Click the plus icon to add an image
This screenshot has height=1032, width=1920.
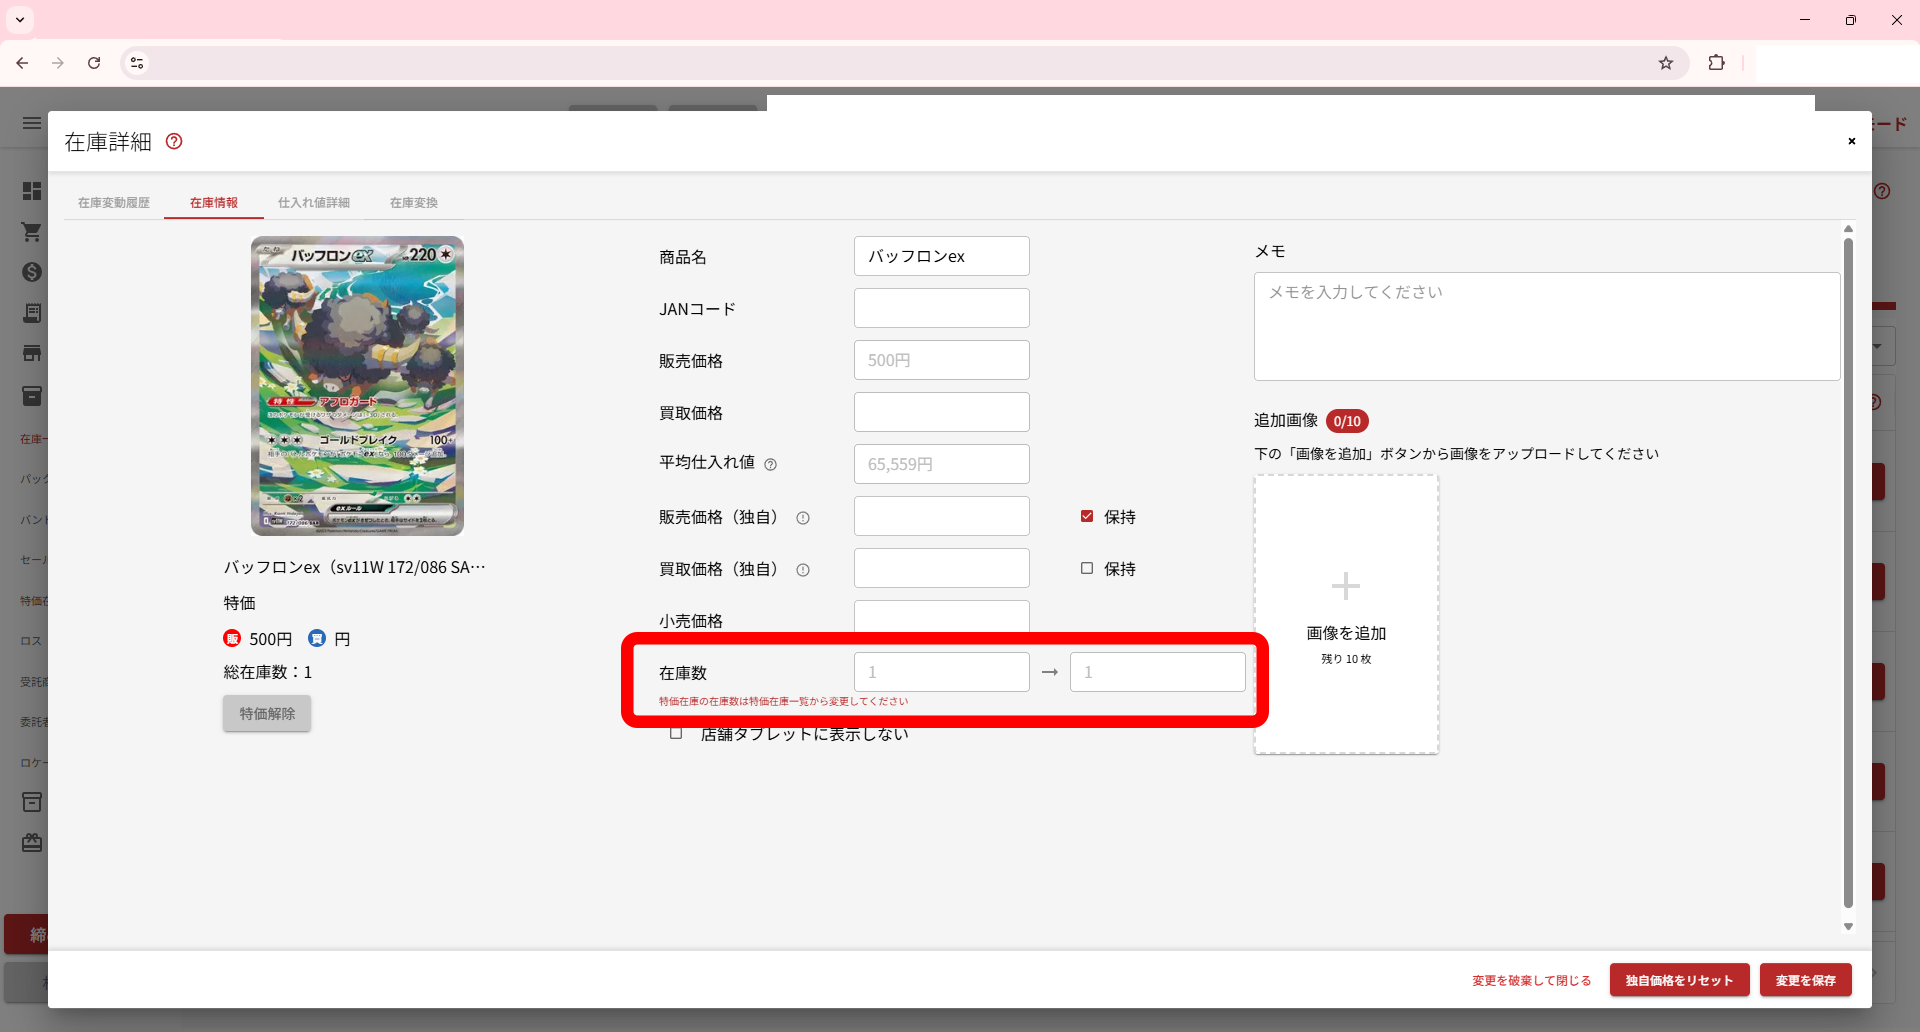coord(1345,586)
